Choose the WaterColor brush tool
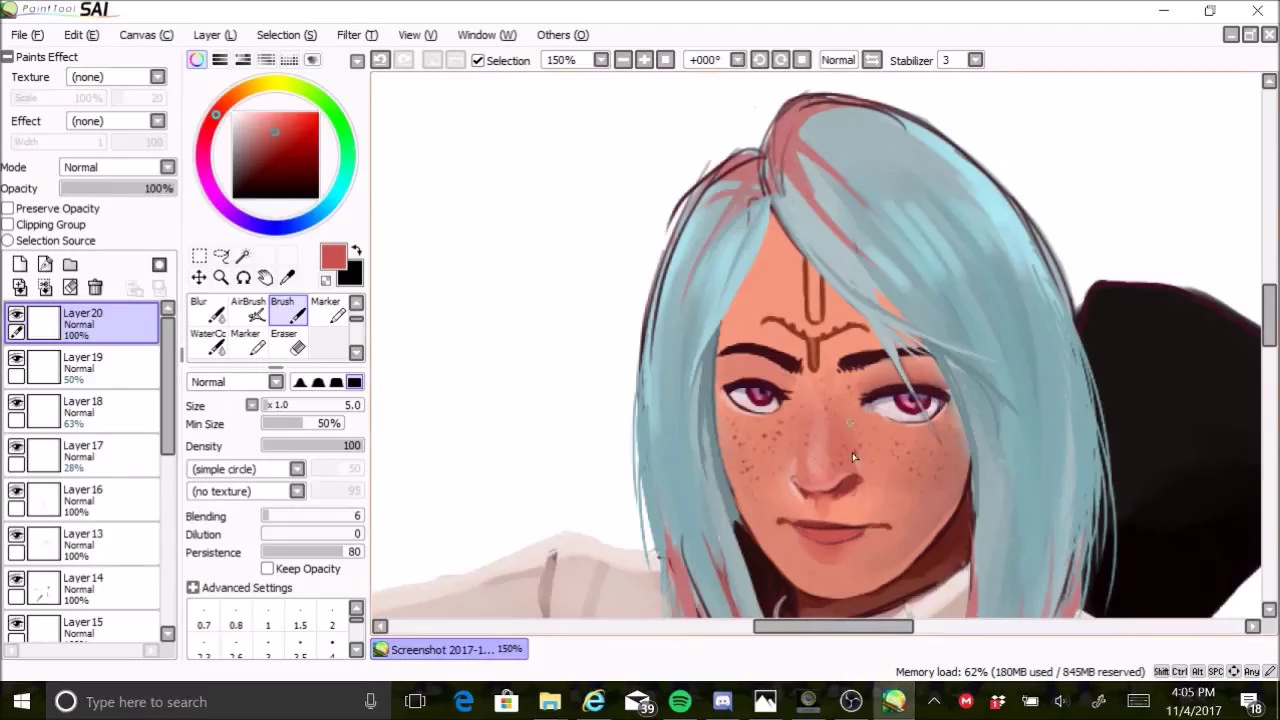1280x720 pixels. coord(207,343)
